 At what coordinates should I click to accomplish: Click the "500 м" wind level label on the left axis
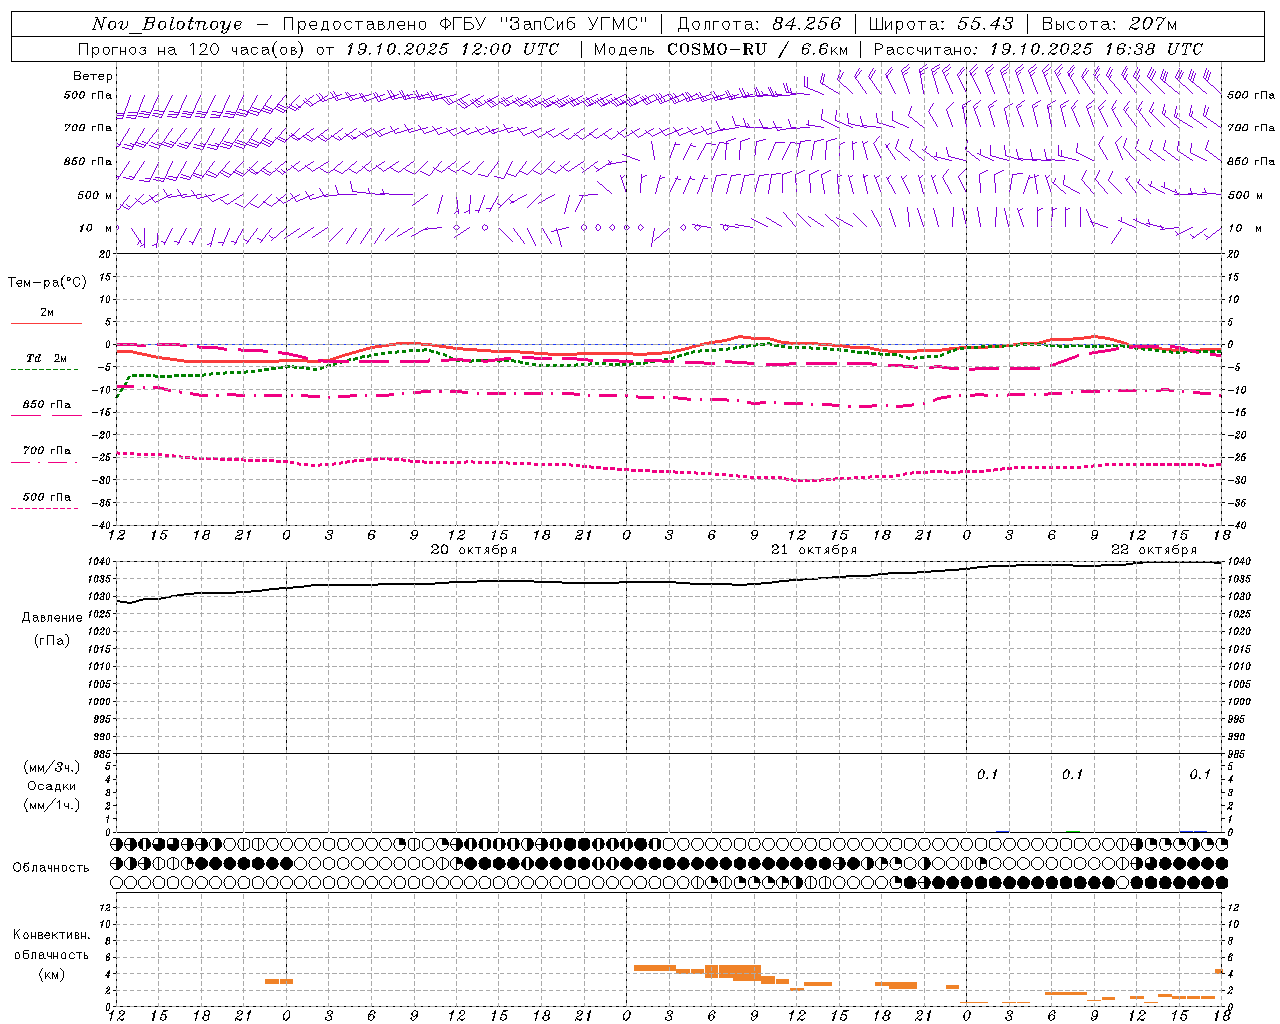(94, 195)
